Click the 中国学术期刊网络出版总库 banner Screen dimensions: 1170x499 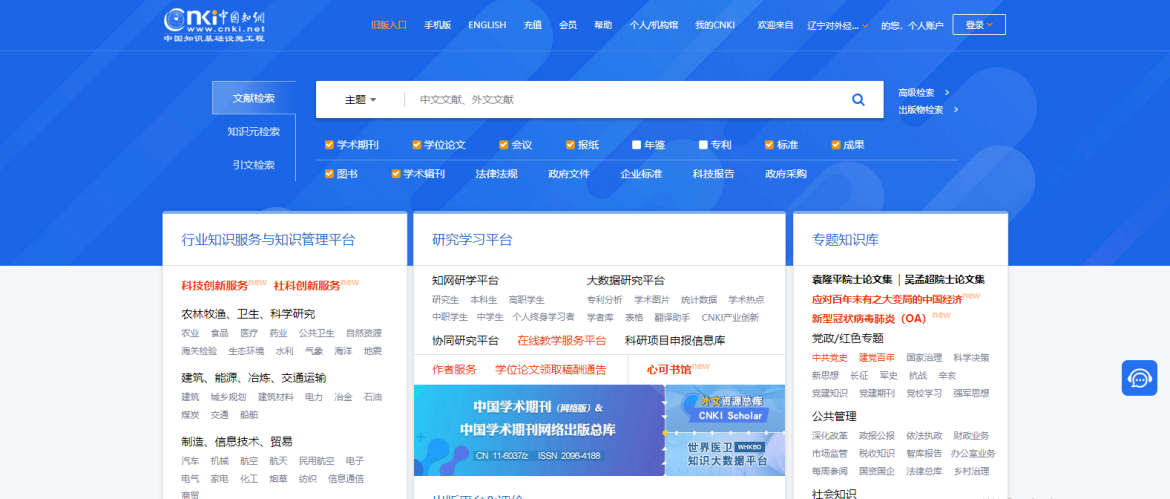(x=539, y=430)
